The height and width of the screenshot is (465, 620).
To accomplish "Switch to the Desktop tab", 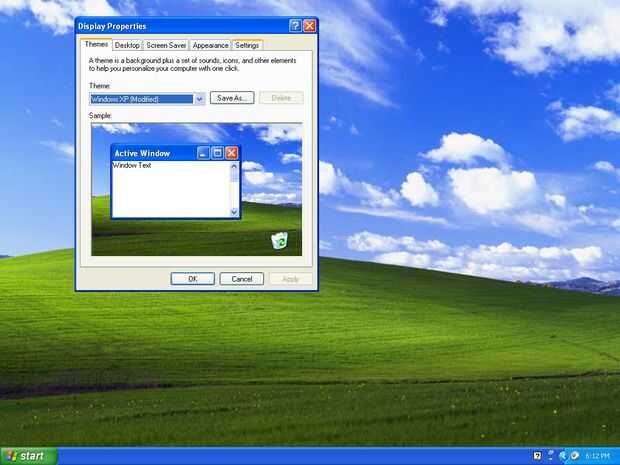I will click(x=127, y=45).
